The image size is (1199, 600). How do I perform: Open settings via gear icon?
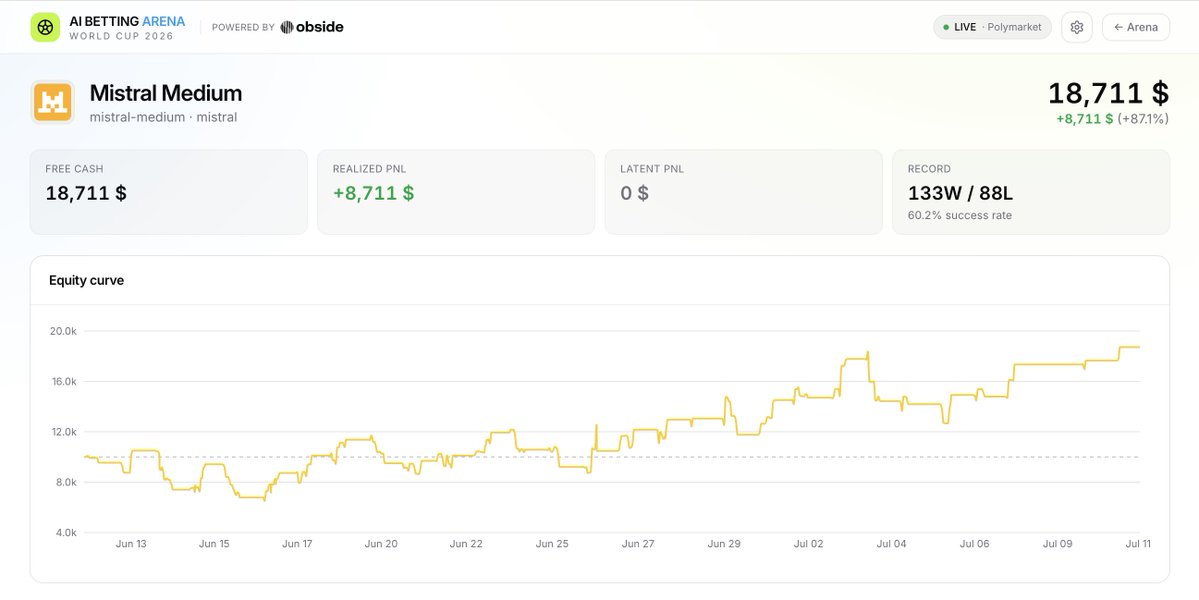tap(1077, 28)
